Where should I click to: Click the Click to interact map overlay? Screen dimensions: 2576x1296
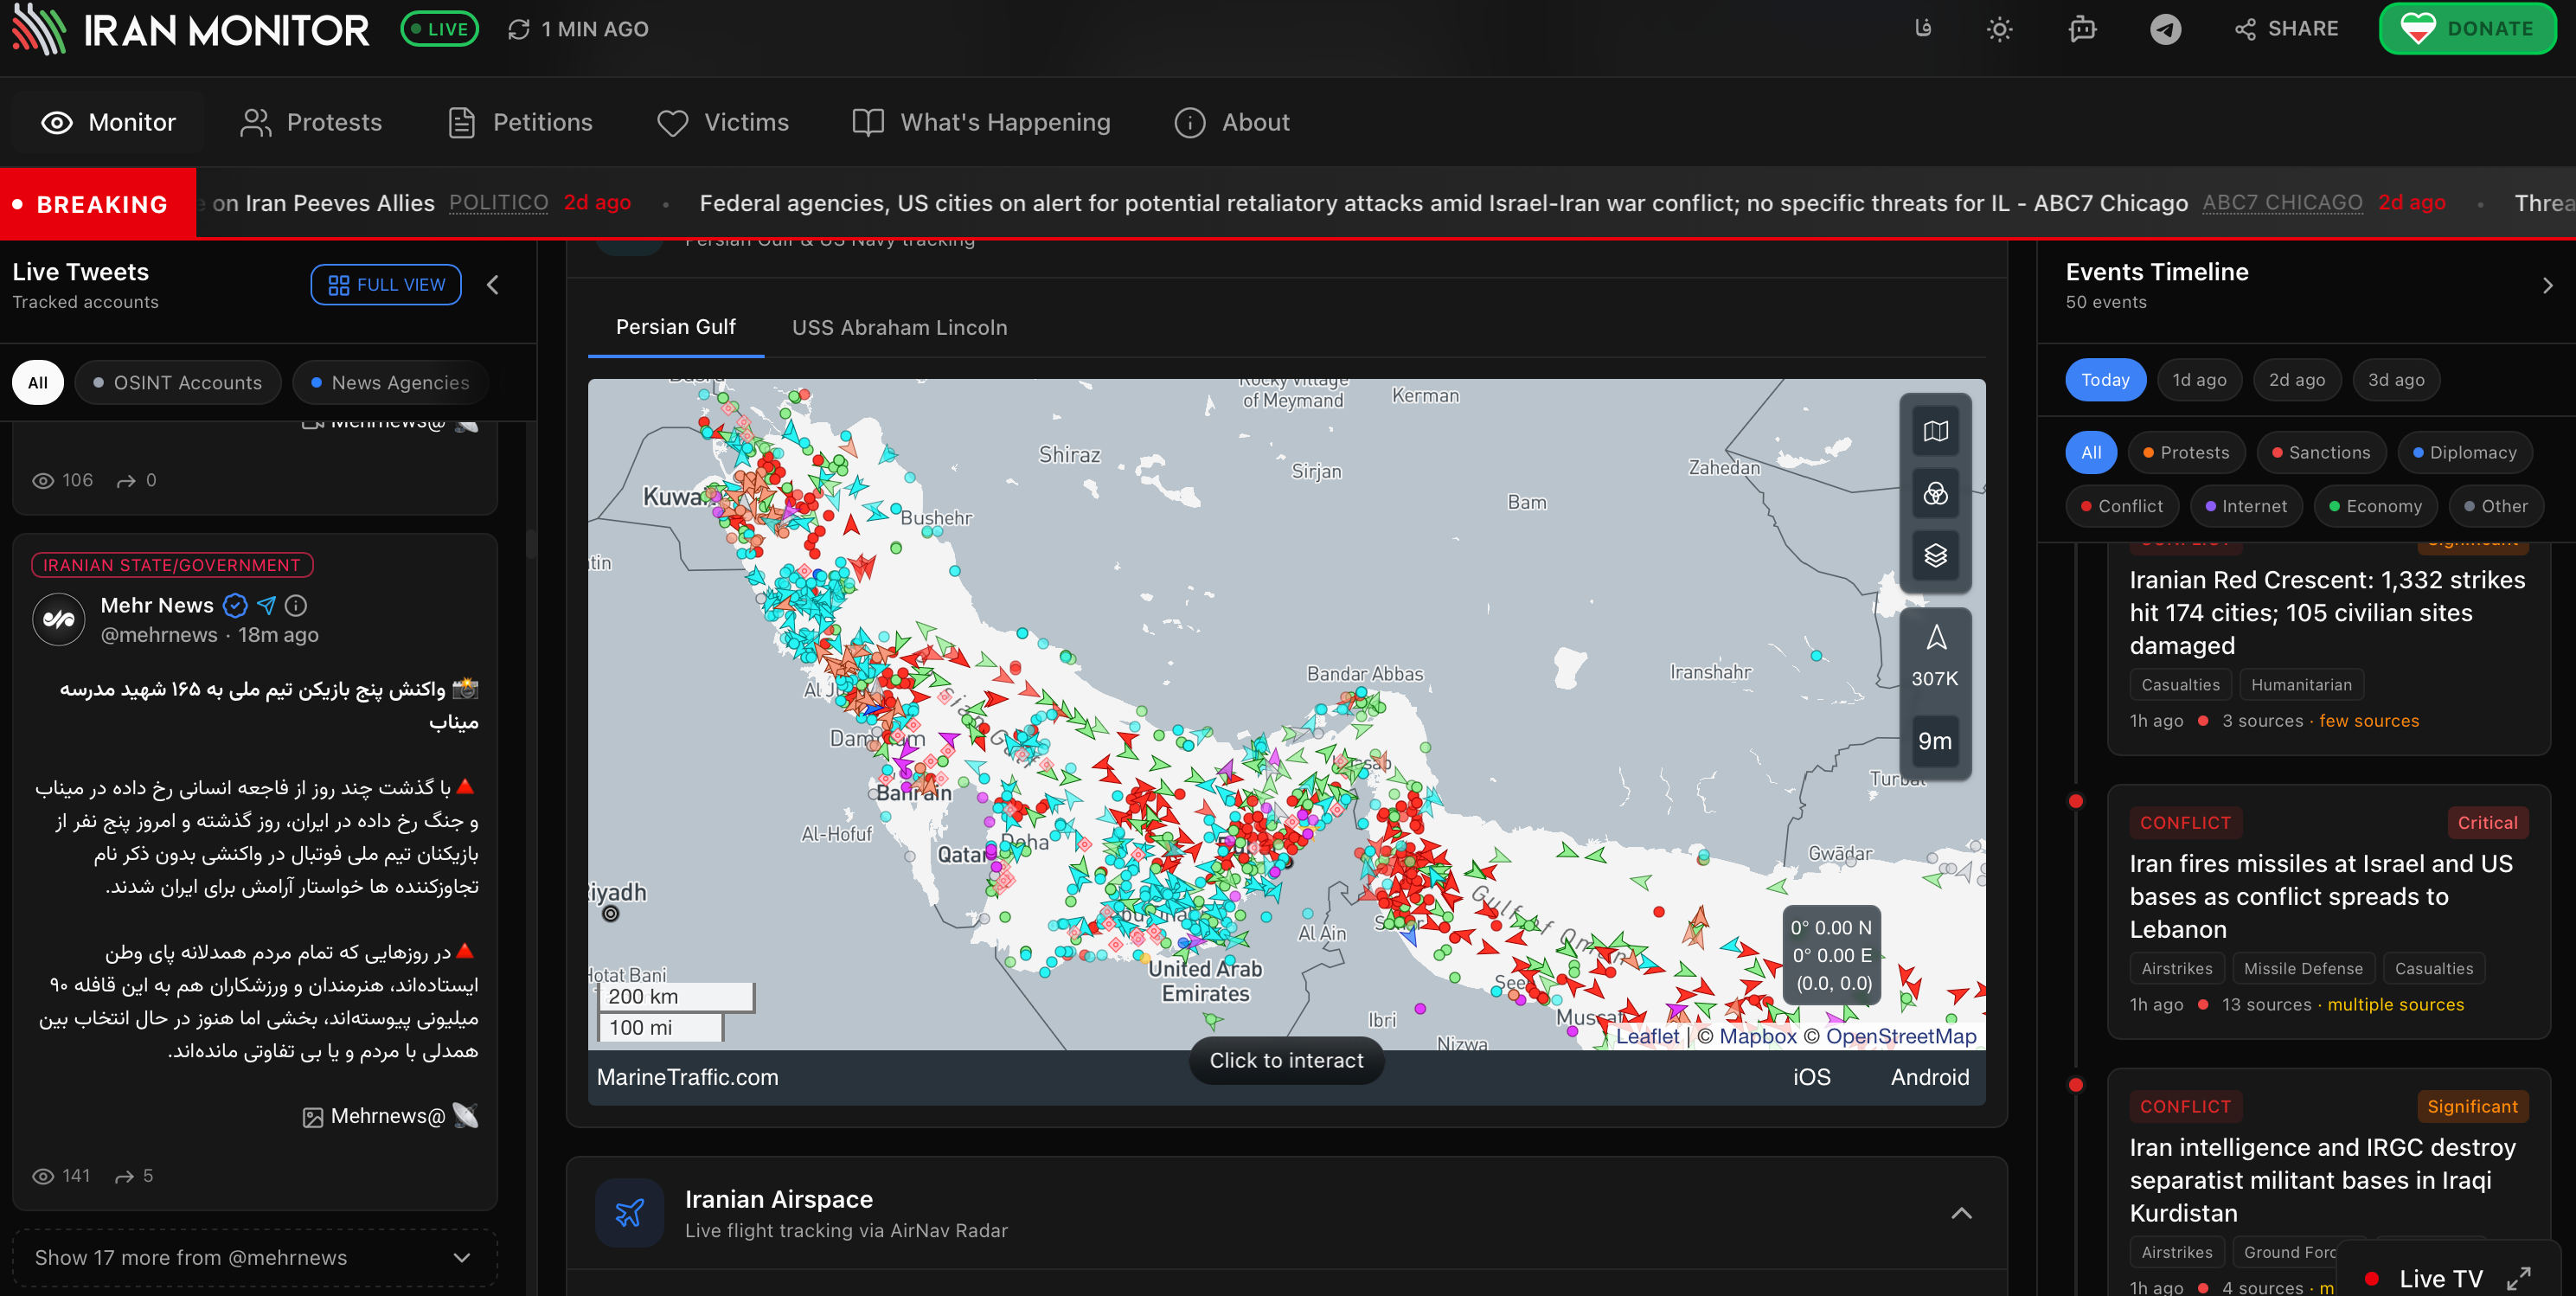[x=1286, y=1060]
